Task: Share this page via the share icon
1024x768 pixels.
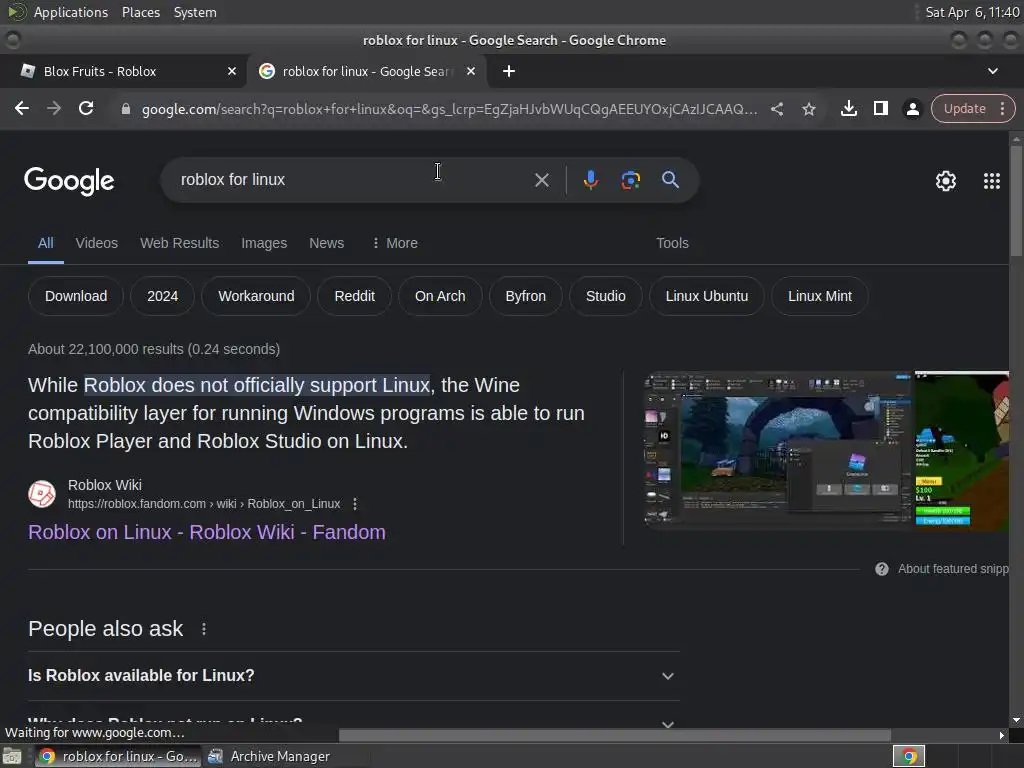Action: tap(776, 109)
